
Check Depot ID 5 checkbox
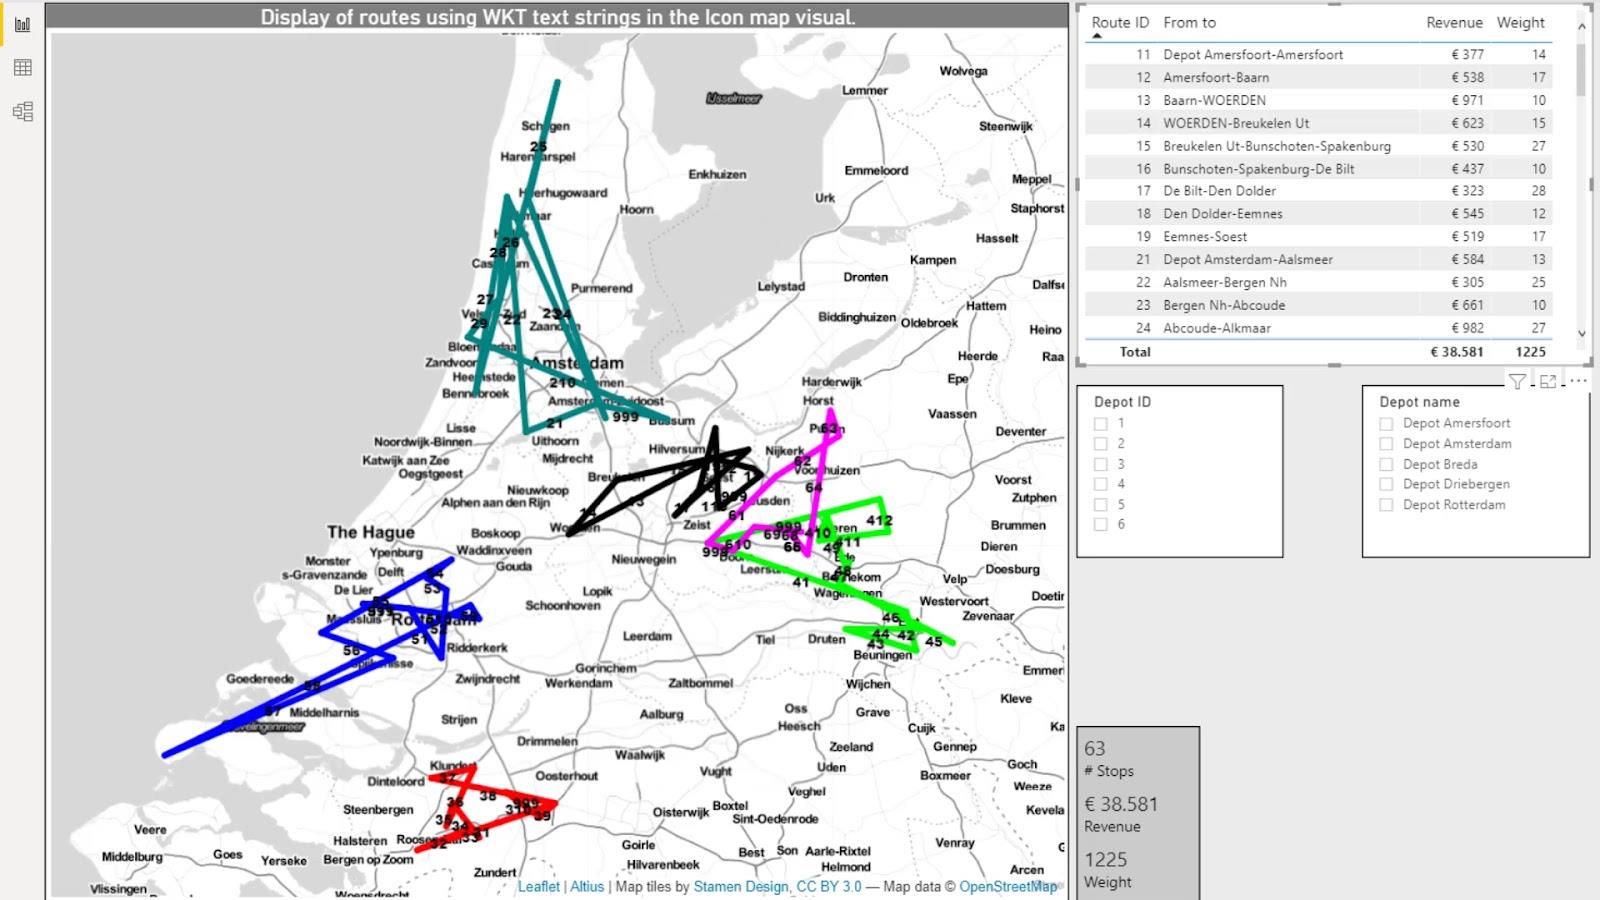pyautogui.click(x=1101, y=505)
